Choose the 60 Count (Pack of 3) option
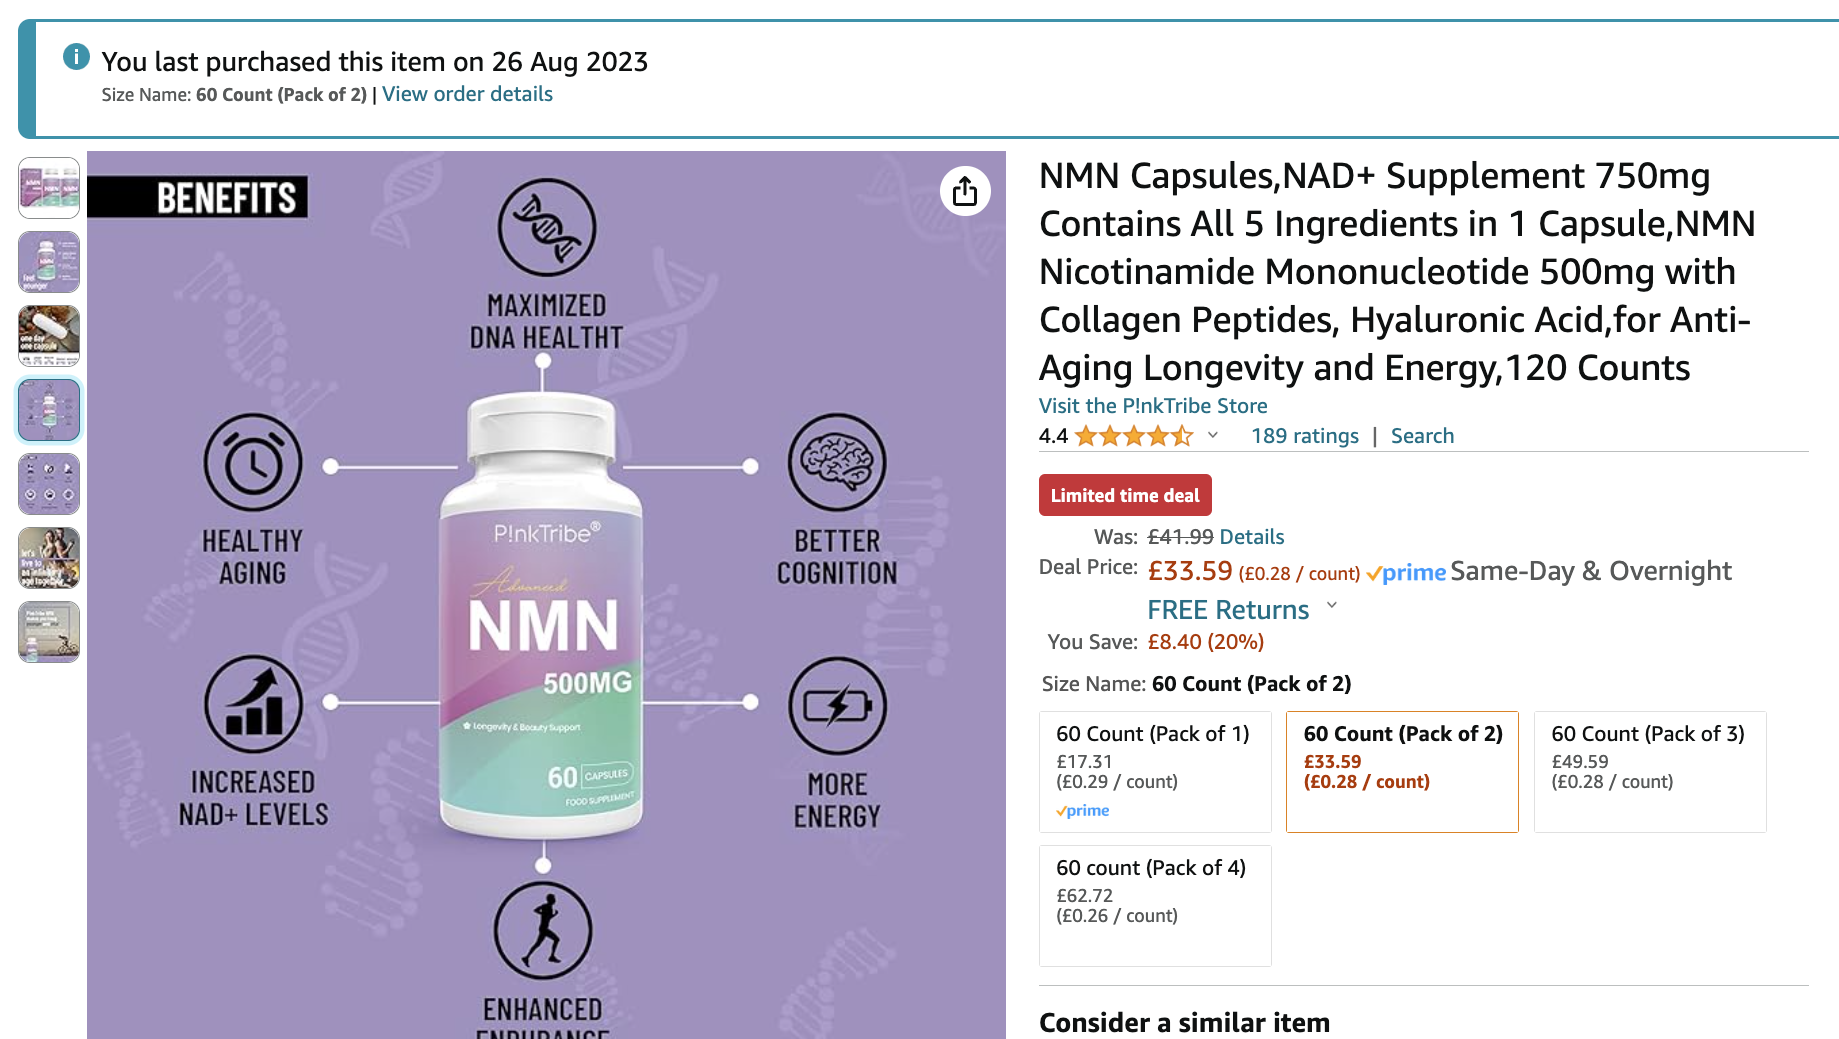Viewport: 1839px width, 1039px height. click(x=1649, y=771)
